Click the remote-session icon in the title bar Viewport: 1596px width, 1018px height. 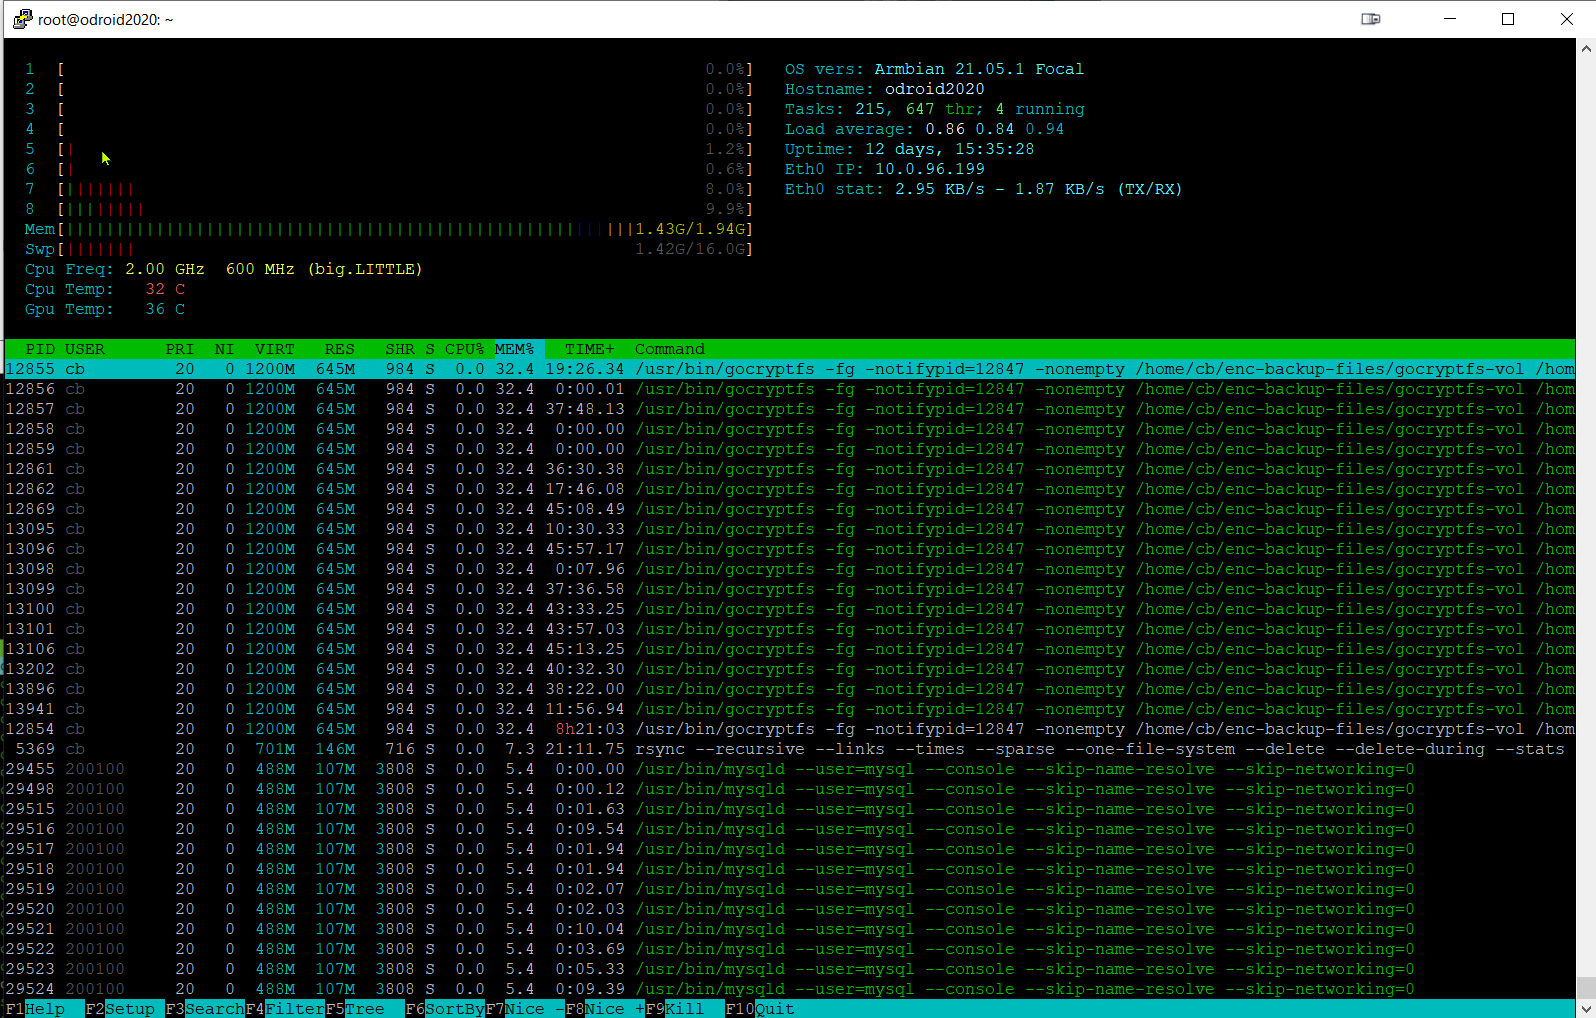click(x=1371, y=19)
